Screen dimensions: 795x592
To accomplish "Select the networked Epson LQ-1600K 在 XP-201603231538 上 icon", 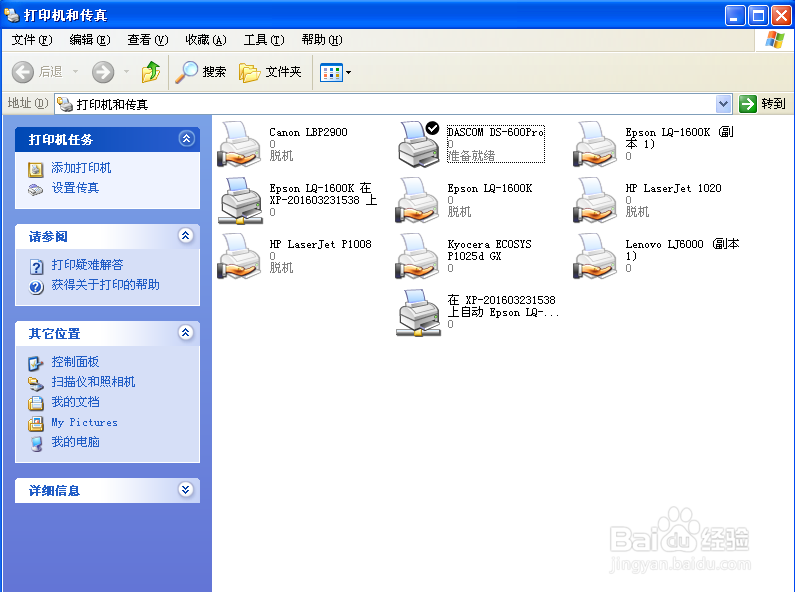I will 240,200.
